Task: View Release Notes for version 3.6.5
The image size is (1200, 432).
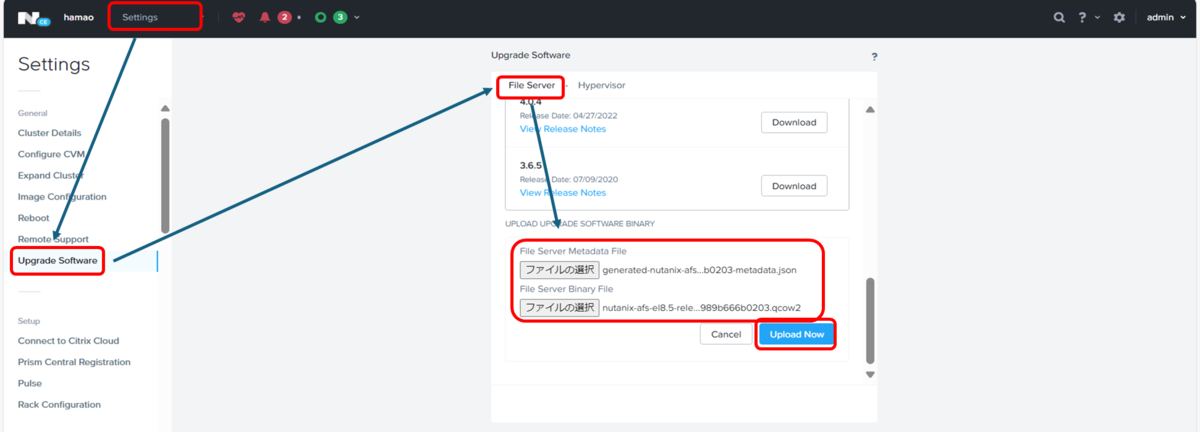Action: 563,193
